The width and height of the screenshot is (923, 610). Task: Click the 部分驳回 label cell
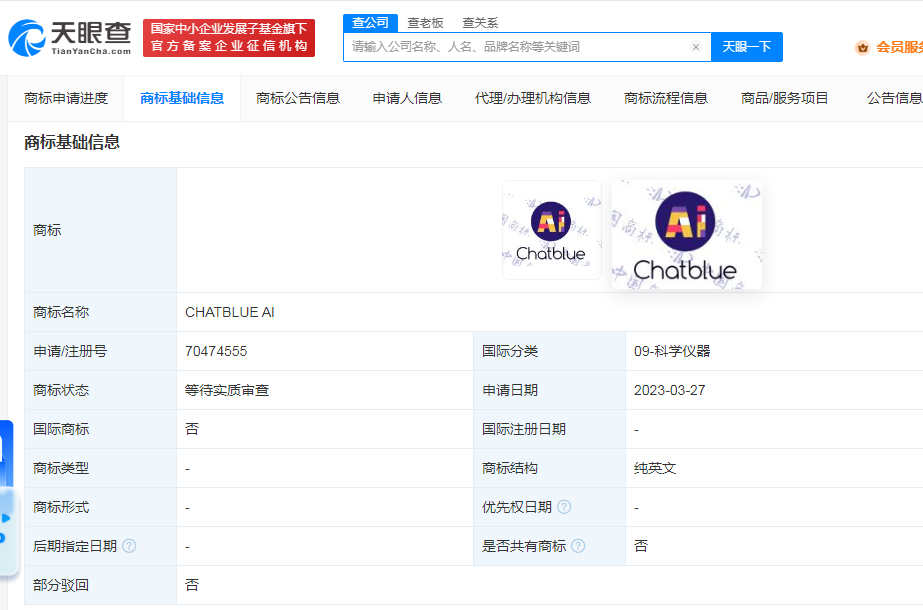pos(101,585)
